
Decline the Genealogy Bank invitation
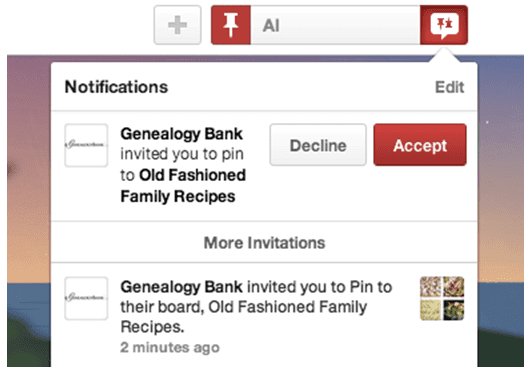pyautogui.click(x=318, y=145)
